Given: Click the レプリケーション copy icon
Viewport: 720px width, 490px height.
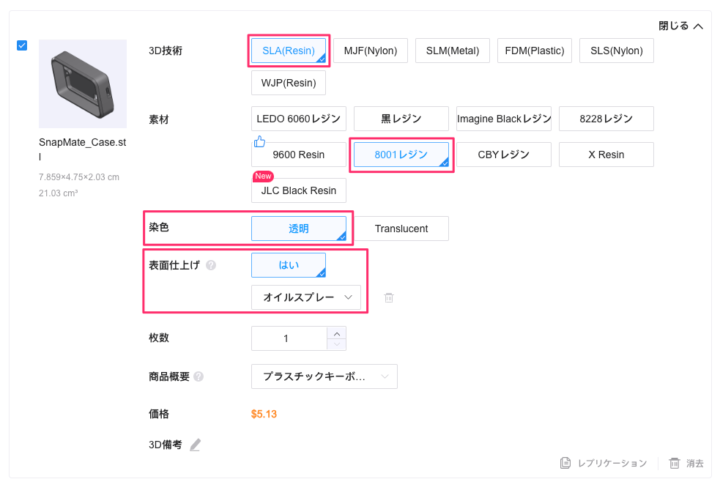Looking at the screenshot, I should (x=566, y=463).
